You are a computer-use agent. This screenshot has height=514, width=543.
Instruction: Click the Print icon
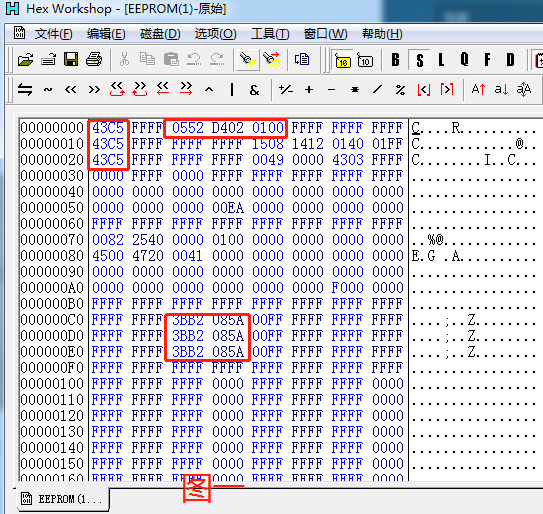click(94, 60)
